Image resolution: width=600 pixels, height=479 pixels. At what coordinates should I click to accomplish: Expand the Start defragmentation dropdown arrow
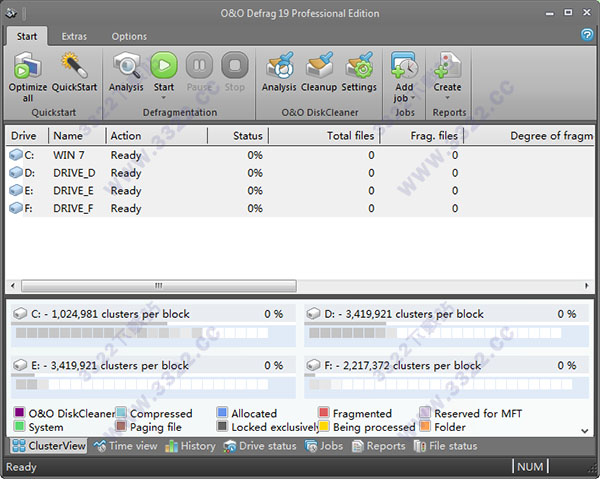point(164,98)
